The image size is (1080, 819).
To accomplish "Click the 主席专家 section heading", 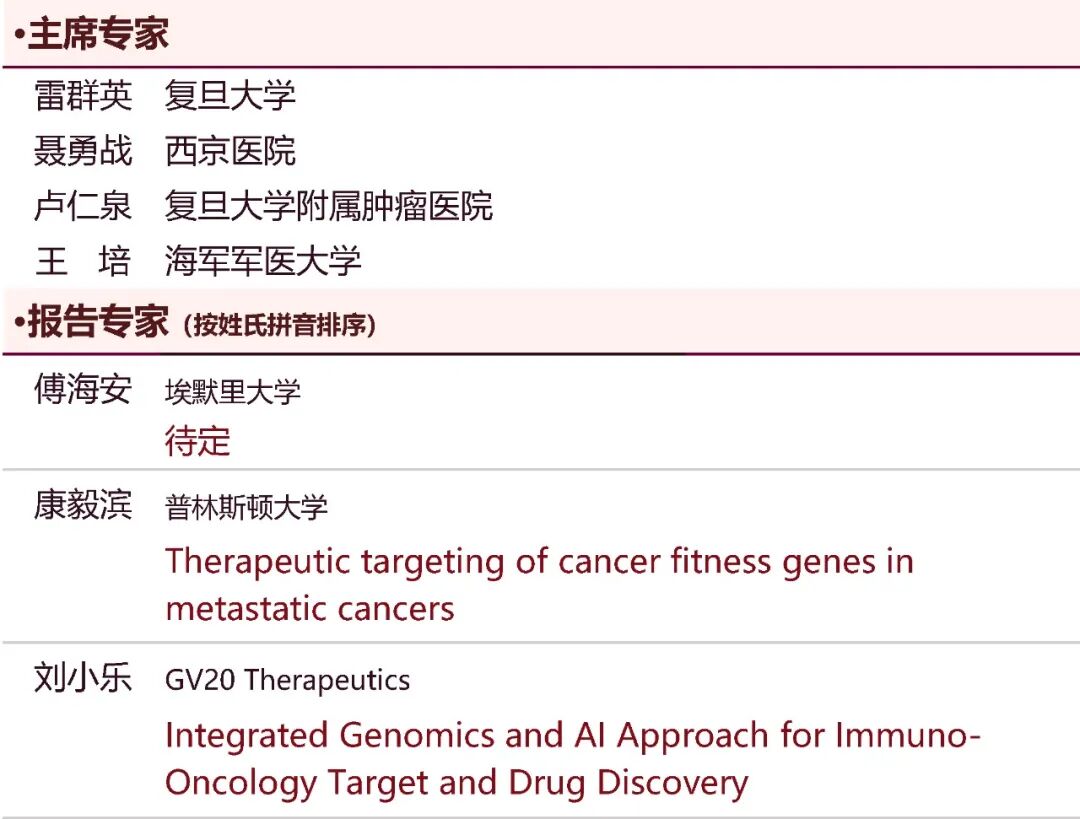I will click(x=92, y=33).
